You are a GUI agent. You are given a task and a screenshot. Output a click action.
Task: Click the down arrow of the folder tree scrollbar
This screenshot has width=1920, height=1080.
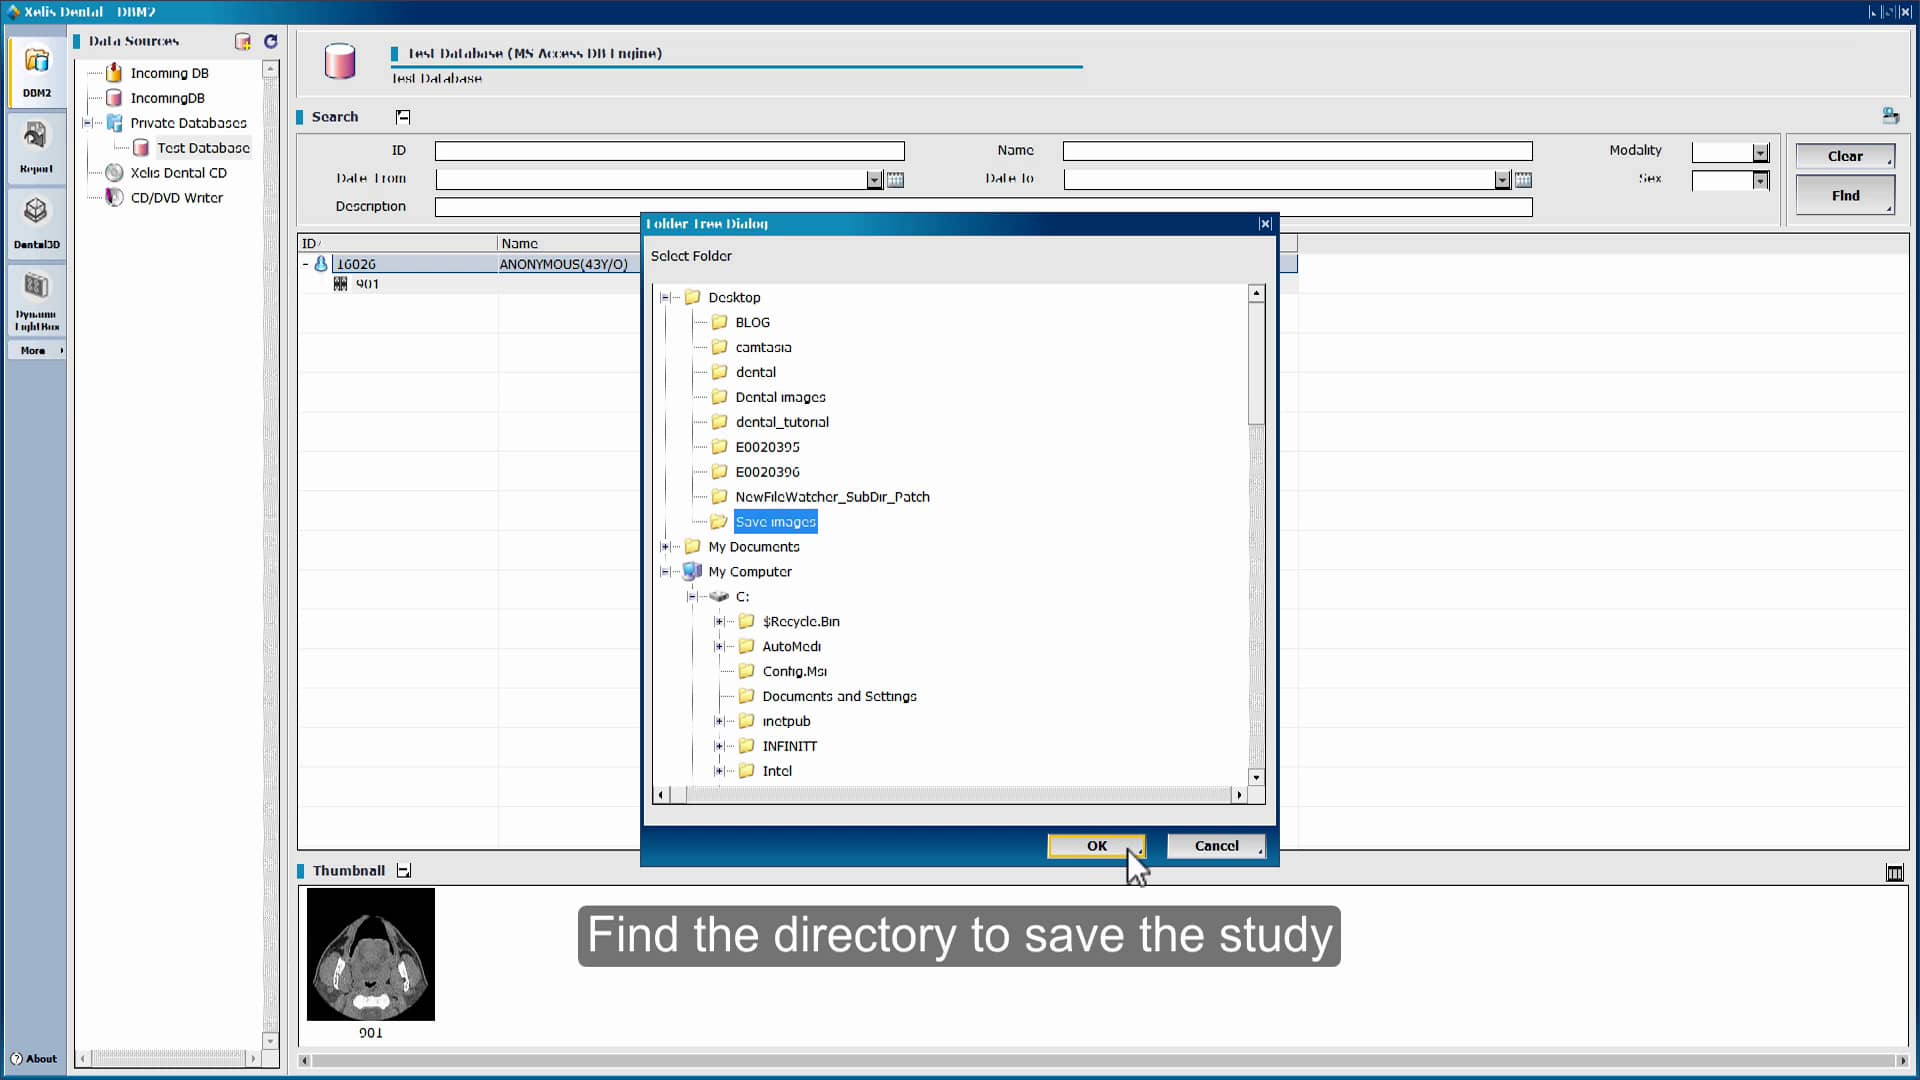click(x=1257, y=777)
